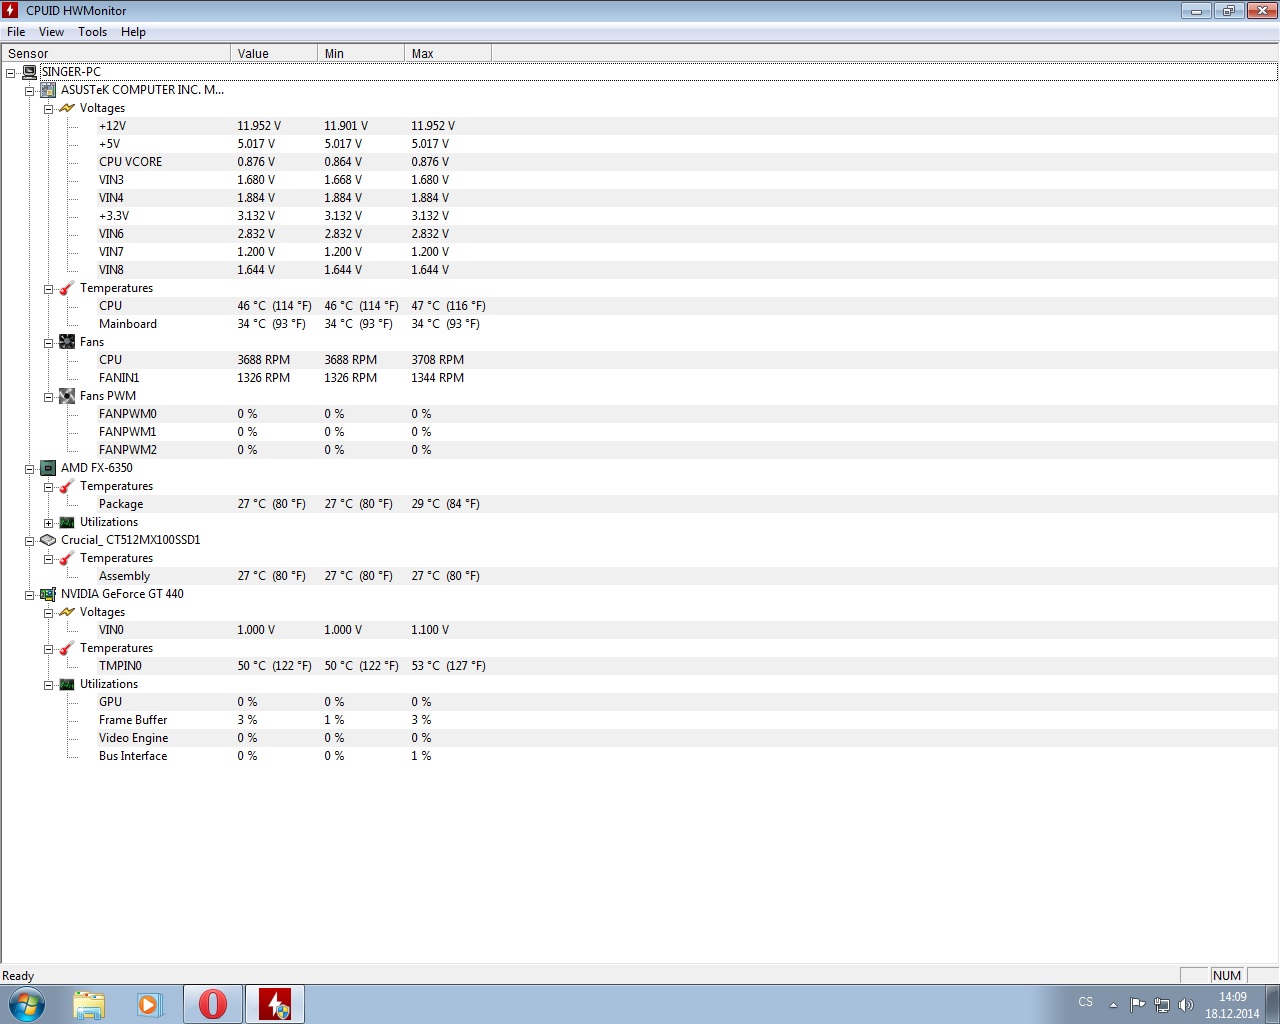Select the Frame Buffer utilization row
Screen dimensions: 1280x1024
tap(688, 720)
